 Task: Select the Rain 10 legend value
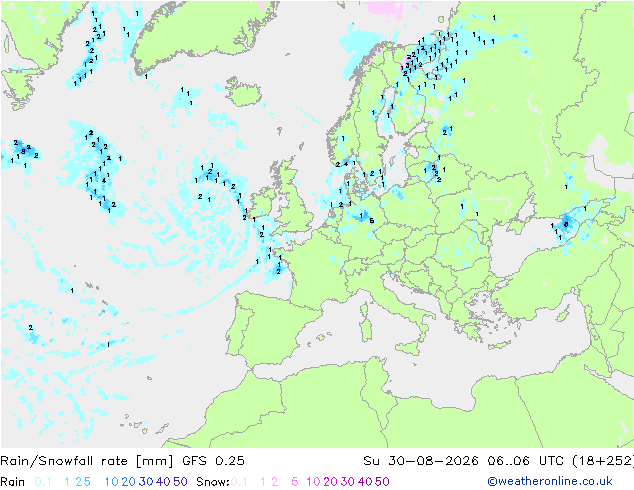click(112, 482)
